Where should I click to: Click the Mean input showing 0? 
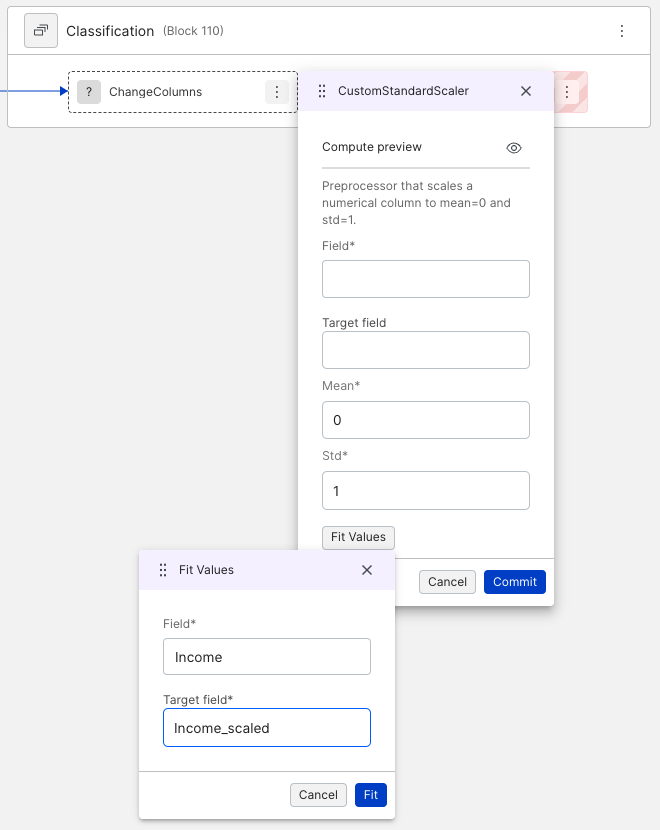tap(426, 420)
